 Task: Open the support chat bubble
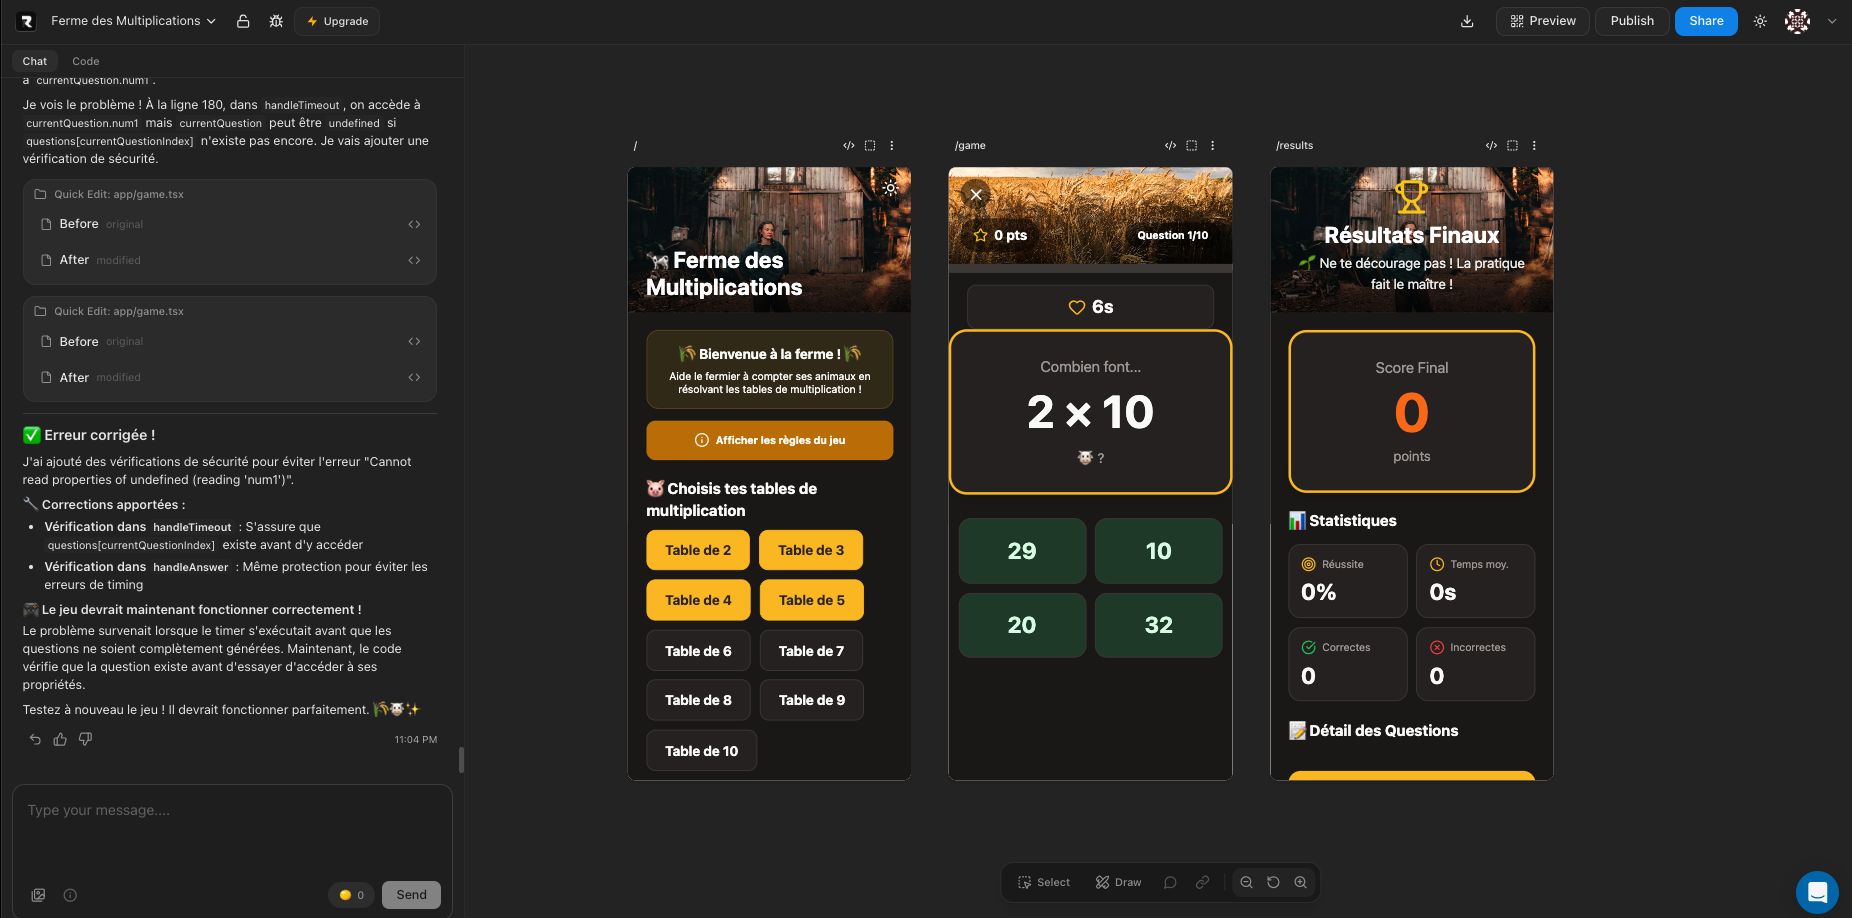[x=1816, y=892]
